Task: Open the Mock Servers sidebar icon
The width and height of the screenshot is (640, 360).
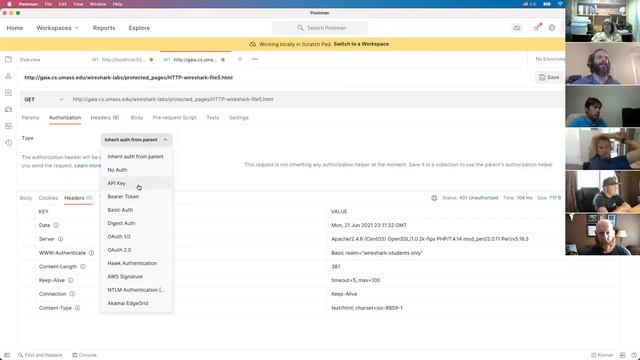Action: [8, 109]
